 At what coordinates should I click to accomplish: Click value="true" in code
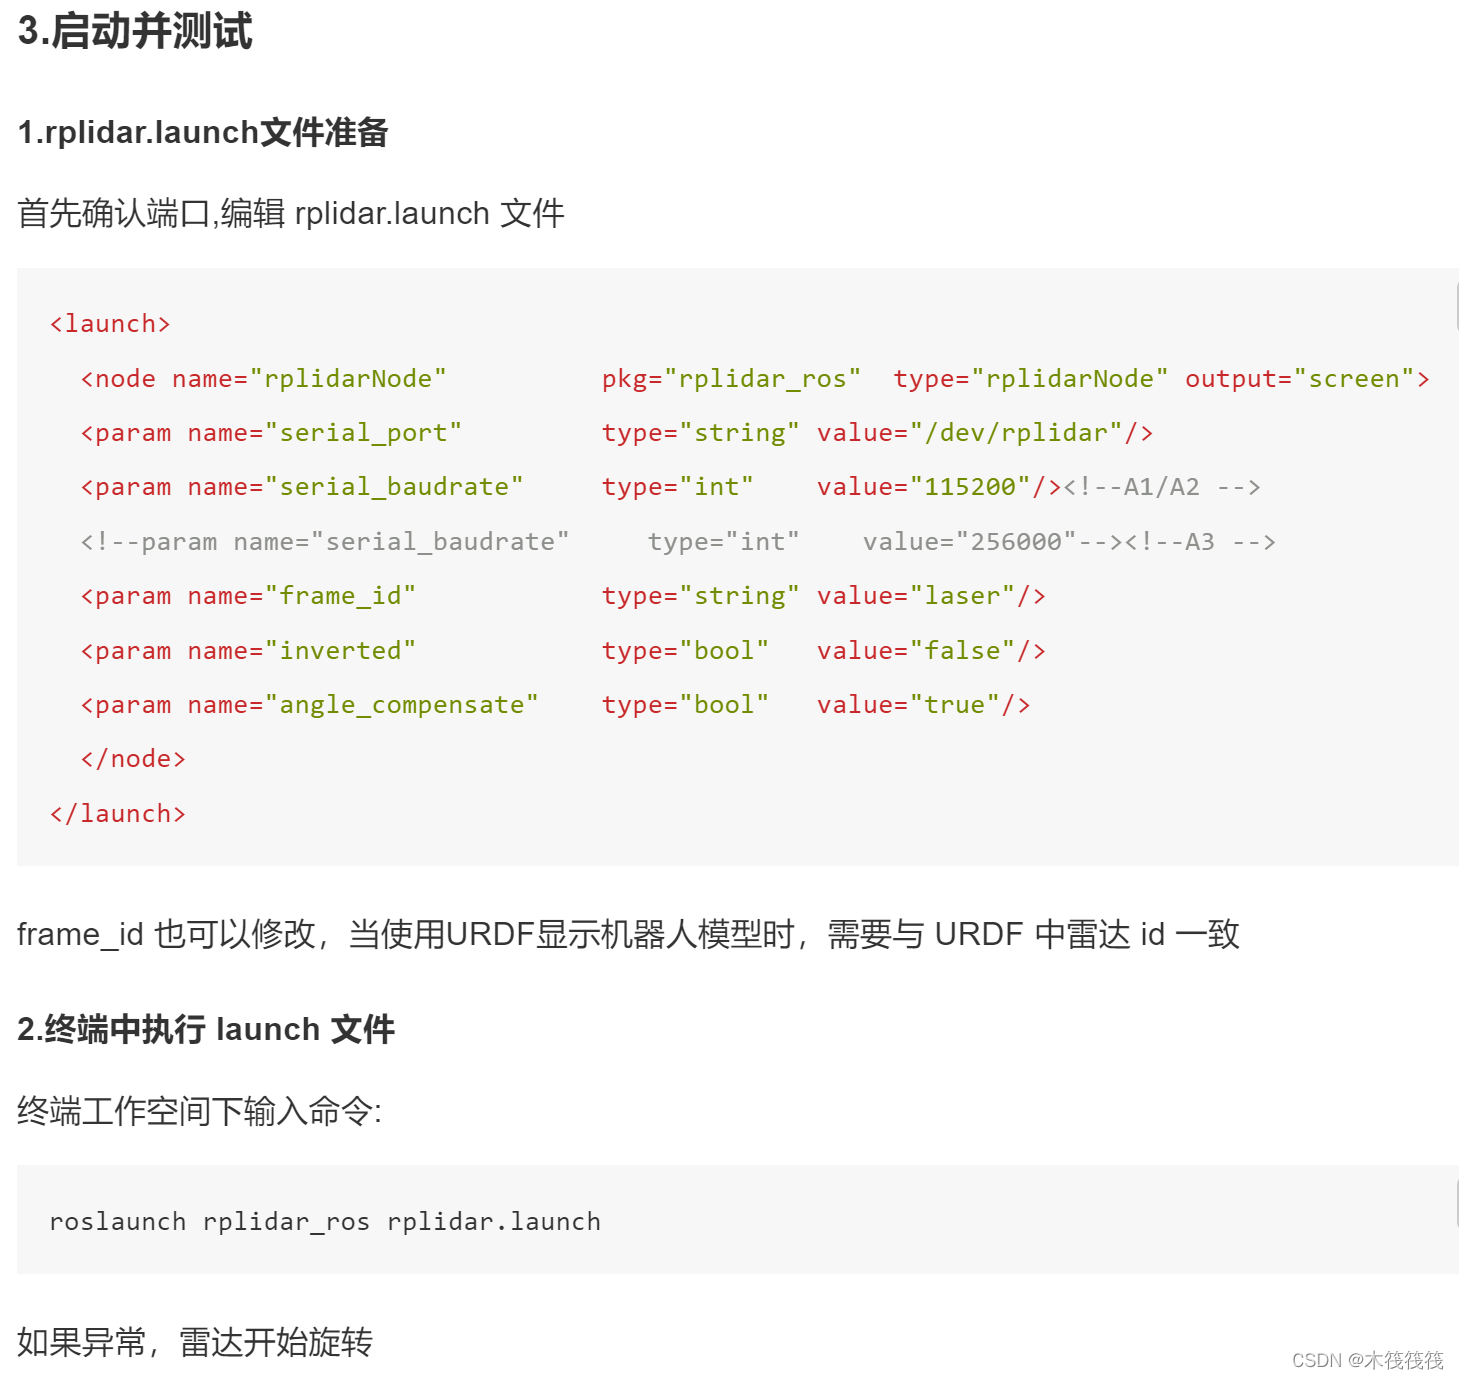point(908,705)
